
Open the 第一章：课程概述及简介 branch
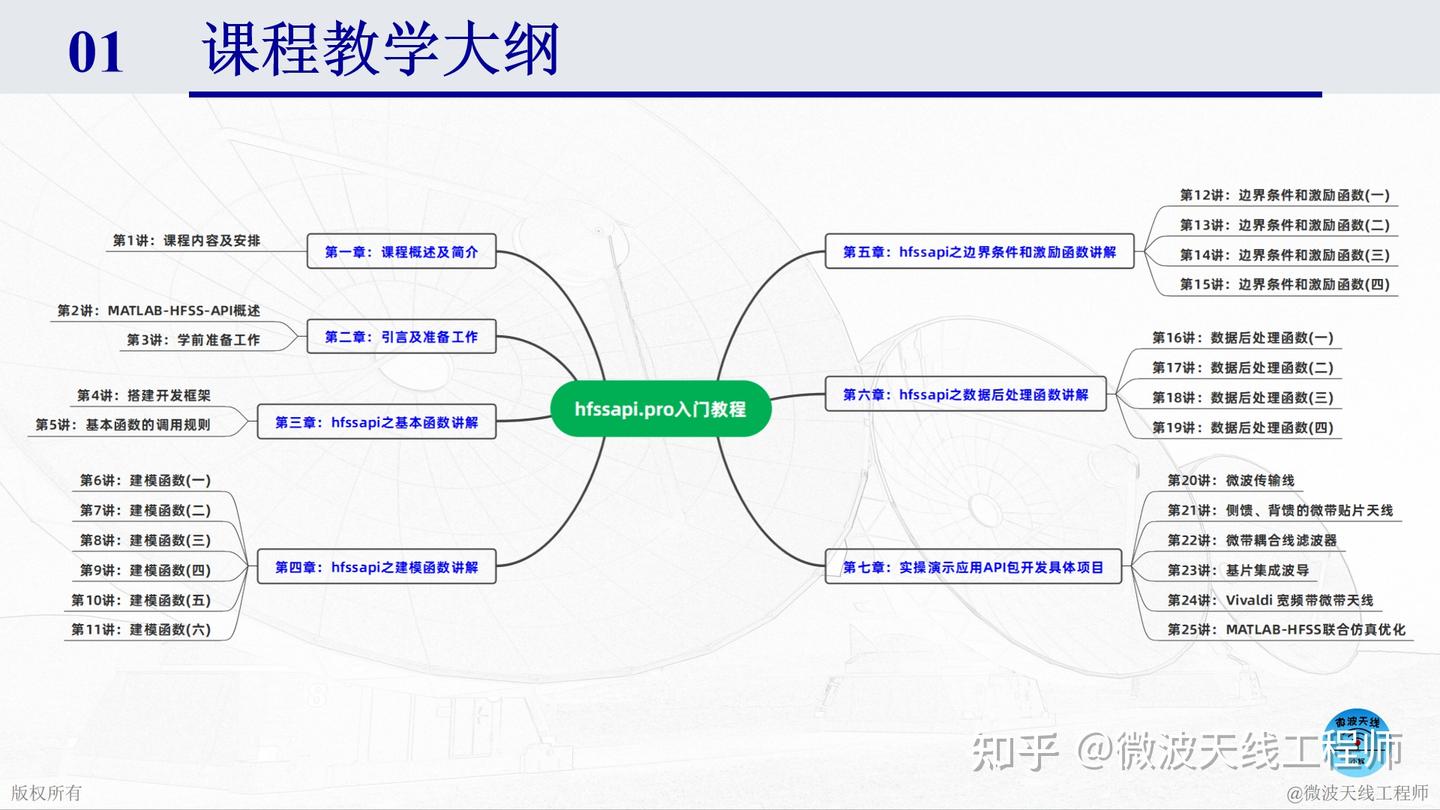404,252
